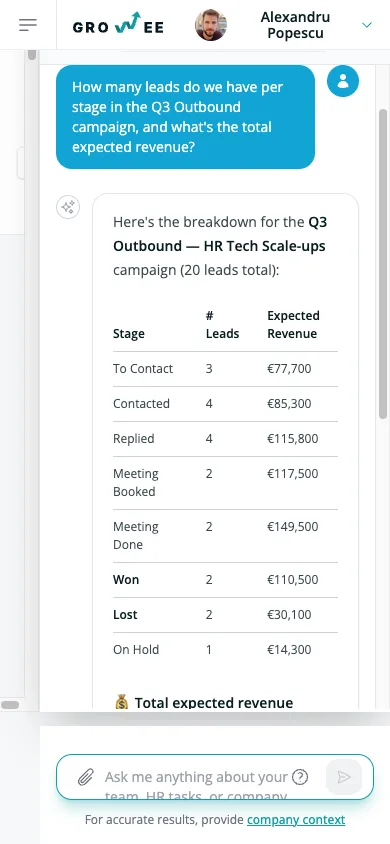Click the blue user question bubble
The width and height of the screenshot is (390, 844).
point(186,117)
